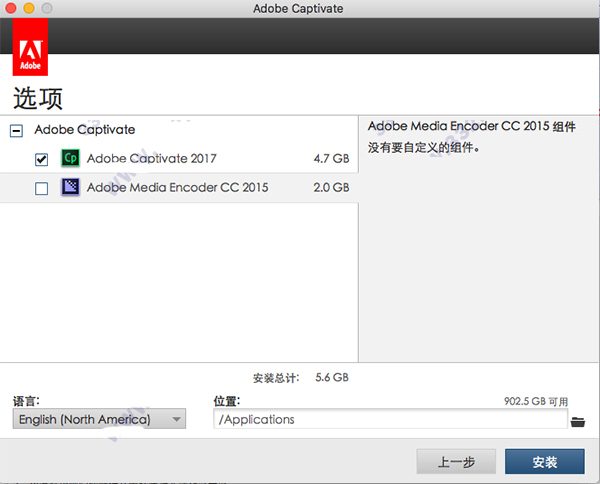The image size is (600, 484).
Task: Click the 5.6 GB install total value
Action: 332,377
